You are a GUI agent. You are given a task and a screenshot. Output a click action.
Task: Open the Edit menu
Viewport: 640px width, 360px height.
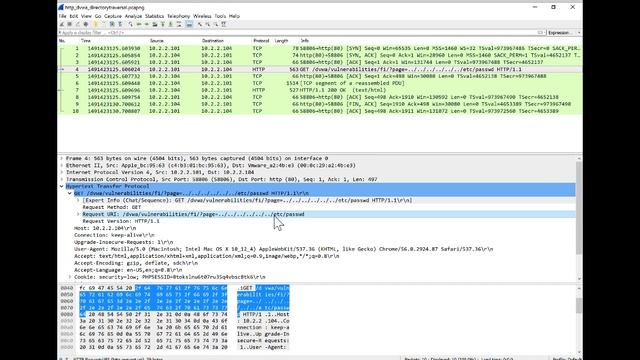click(74, 16)
